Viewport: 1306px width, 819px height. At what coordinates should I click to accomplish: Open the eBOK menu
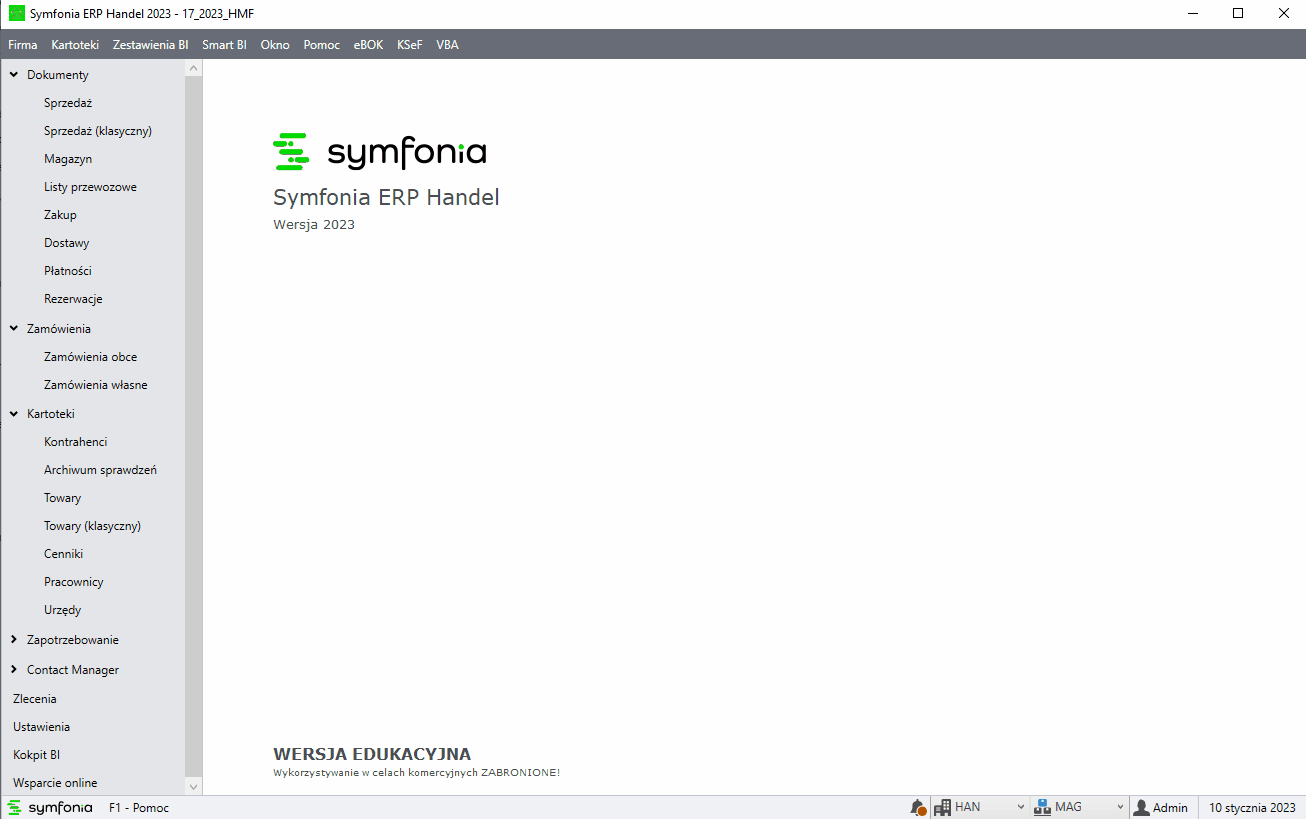point(368,45)
